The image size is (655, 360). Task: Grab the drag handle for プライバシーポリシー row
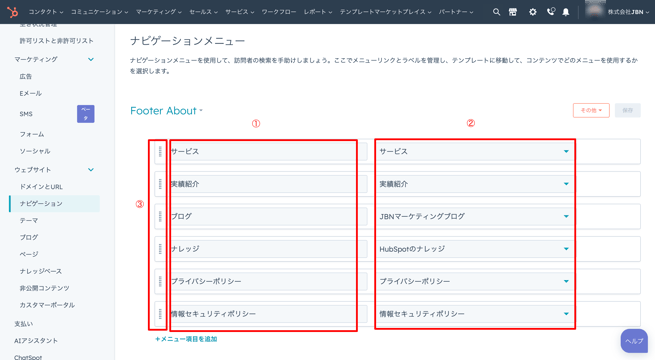tap(160, 281)
